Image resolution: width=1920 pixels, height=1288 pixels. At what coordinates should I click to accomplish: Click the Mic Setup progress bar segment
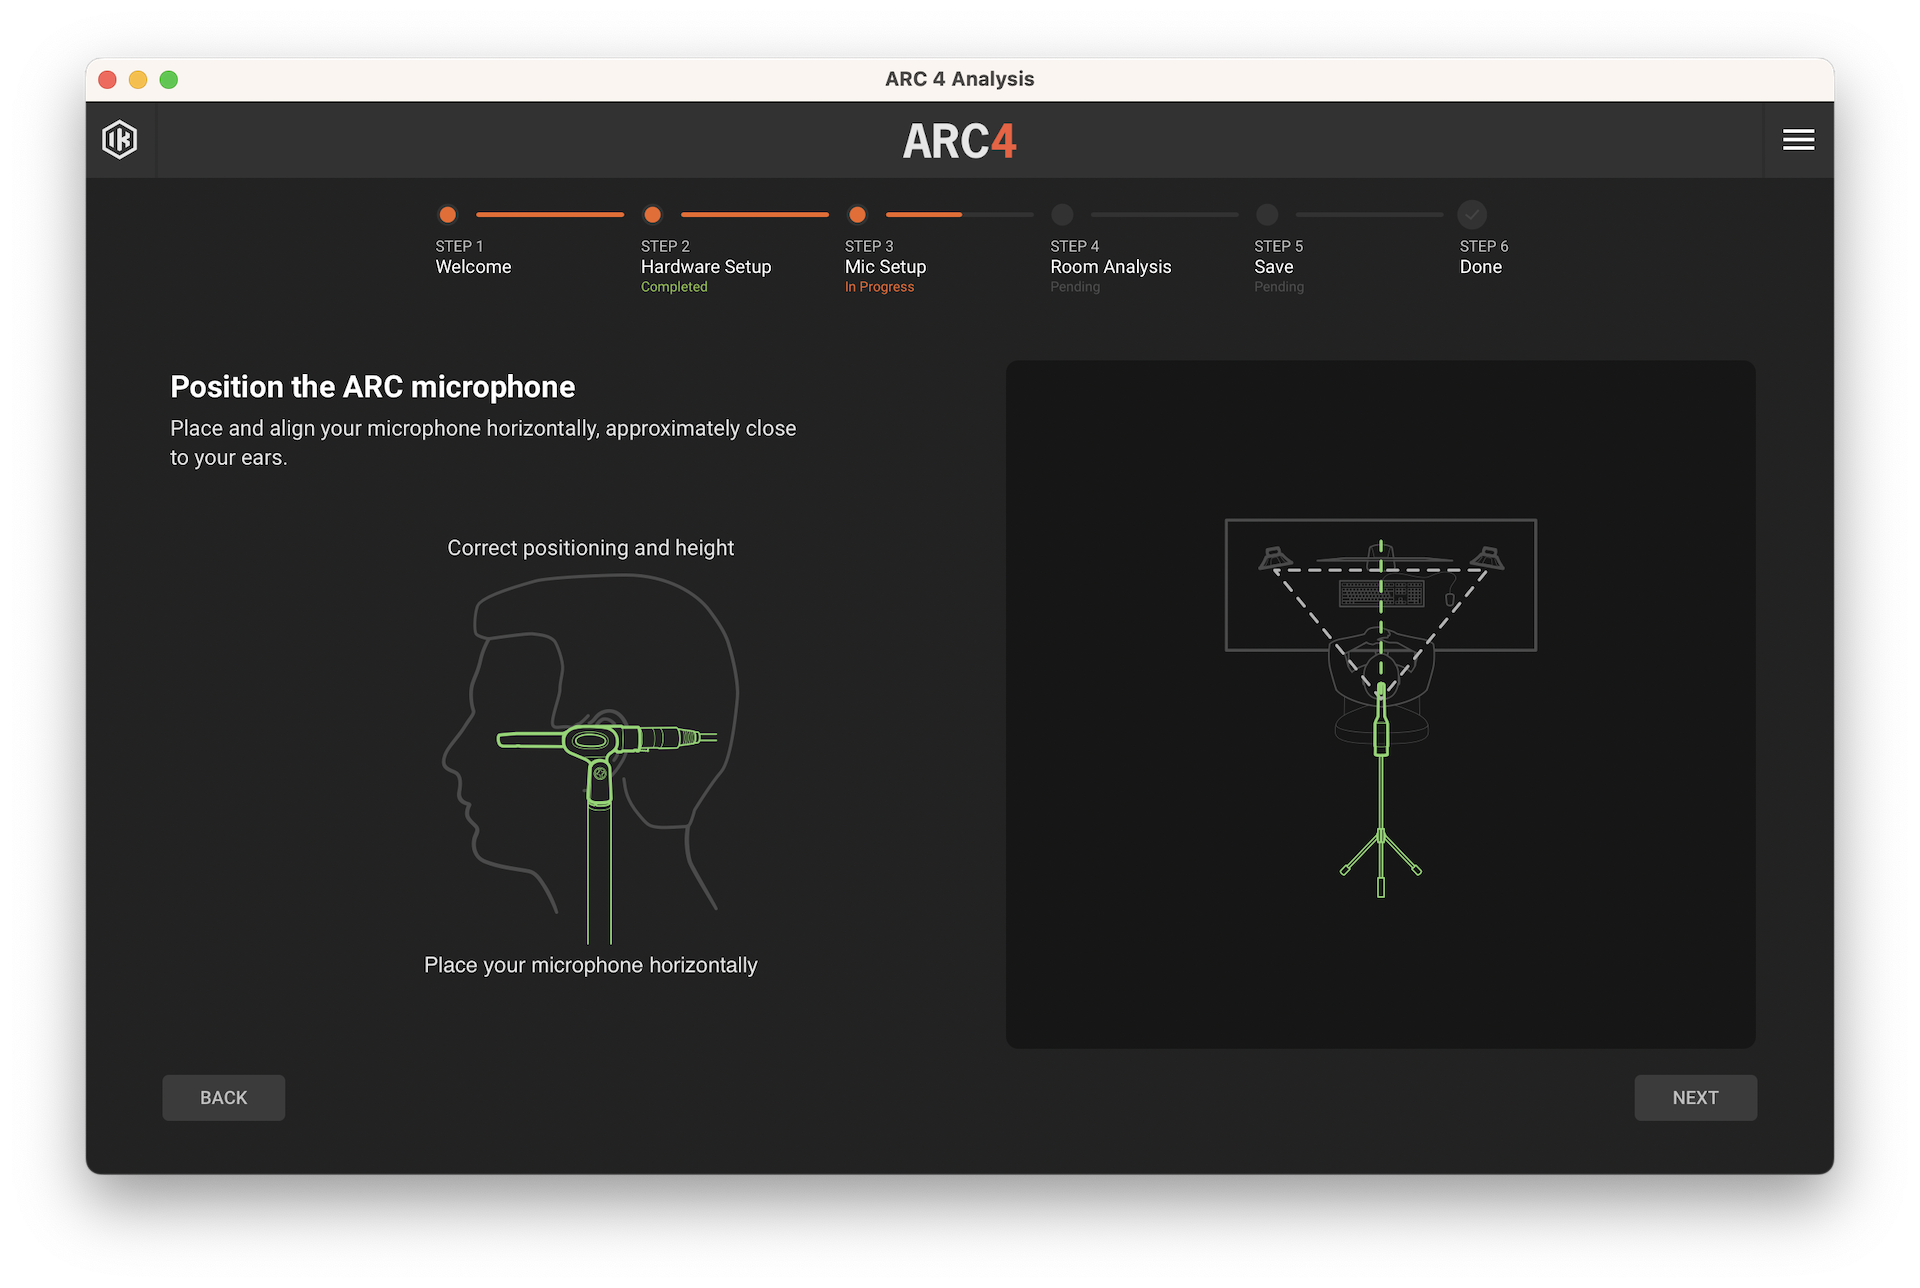pyautogui.click(x=958, y=215)
